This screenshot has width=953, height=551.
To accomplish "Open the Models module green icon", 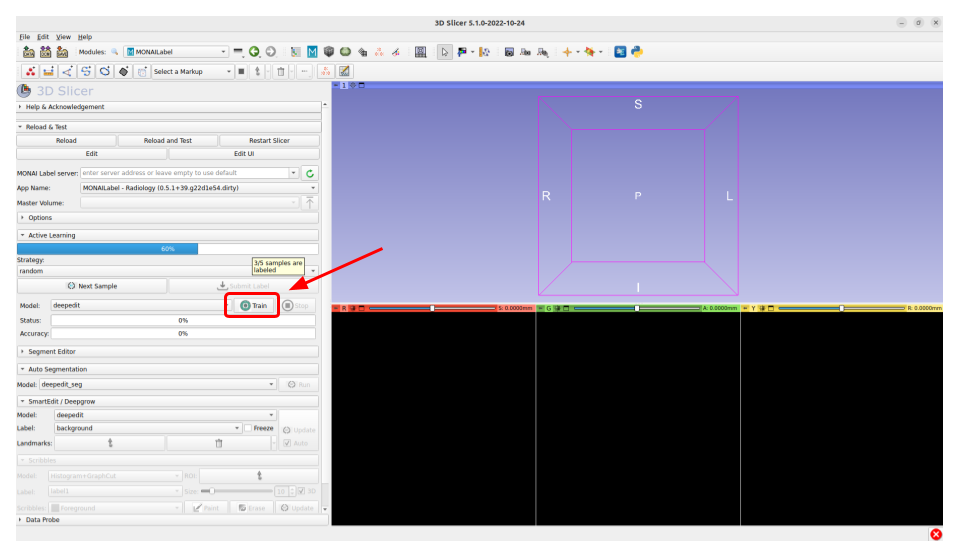I will [x=345, y=52].
